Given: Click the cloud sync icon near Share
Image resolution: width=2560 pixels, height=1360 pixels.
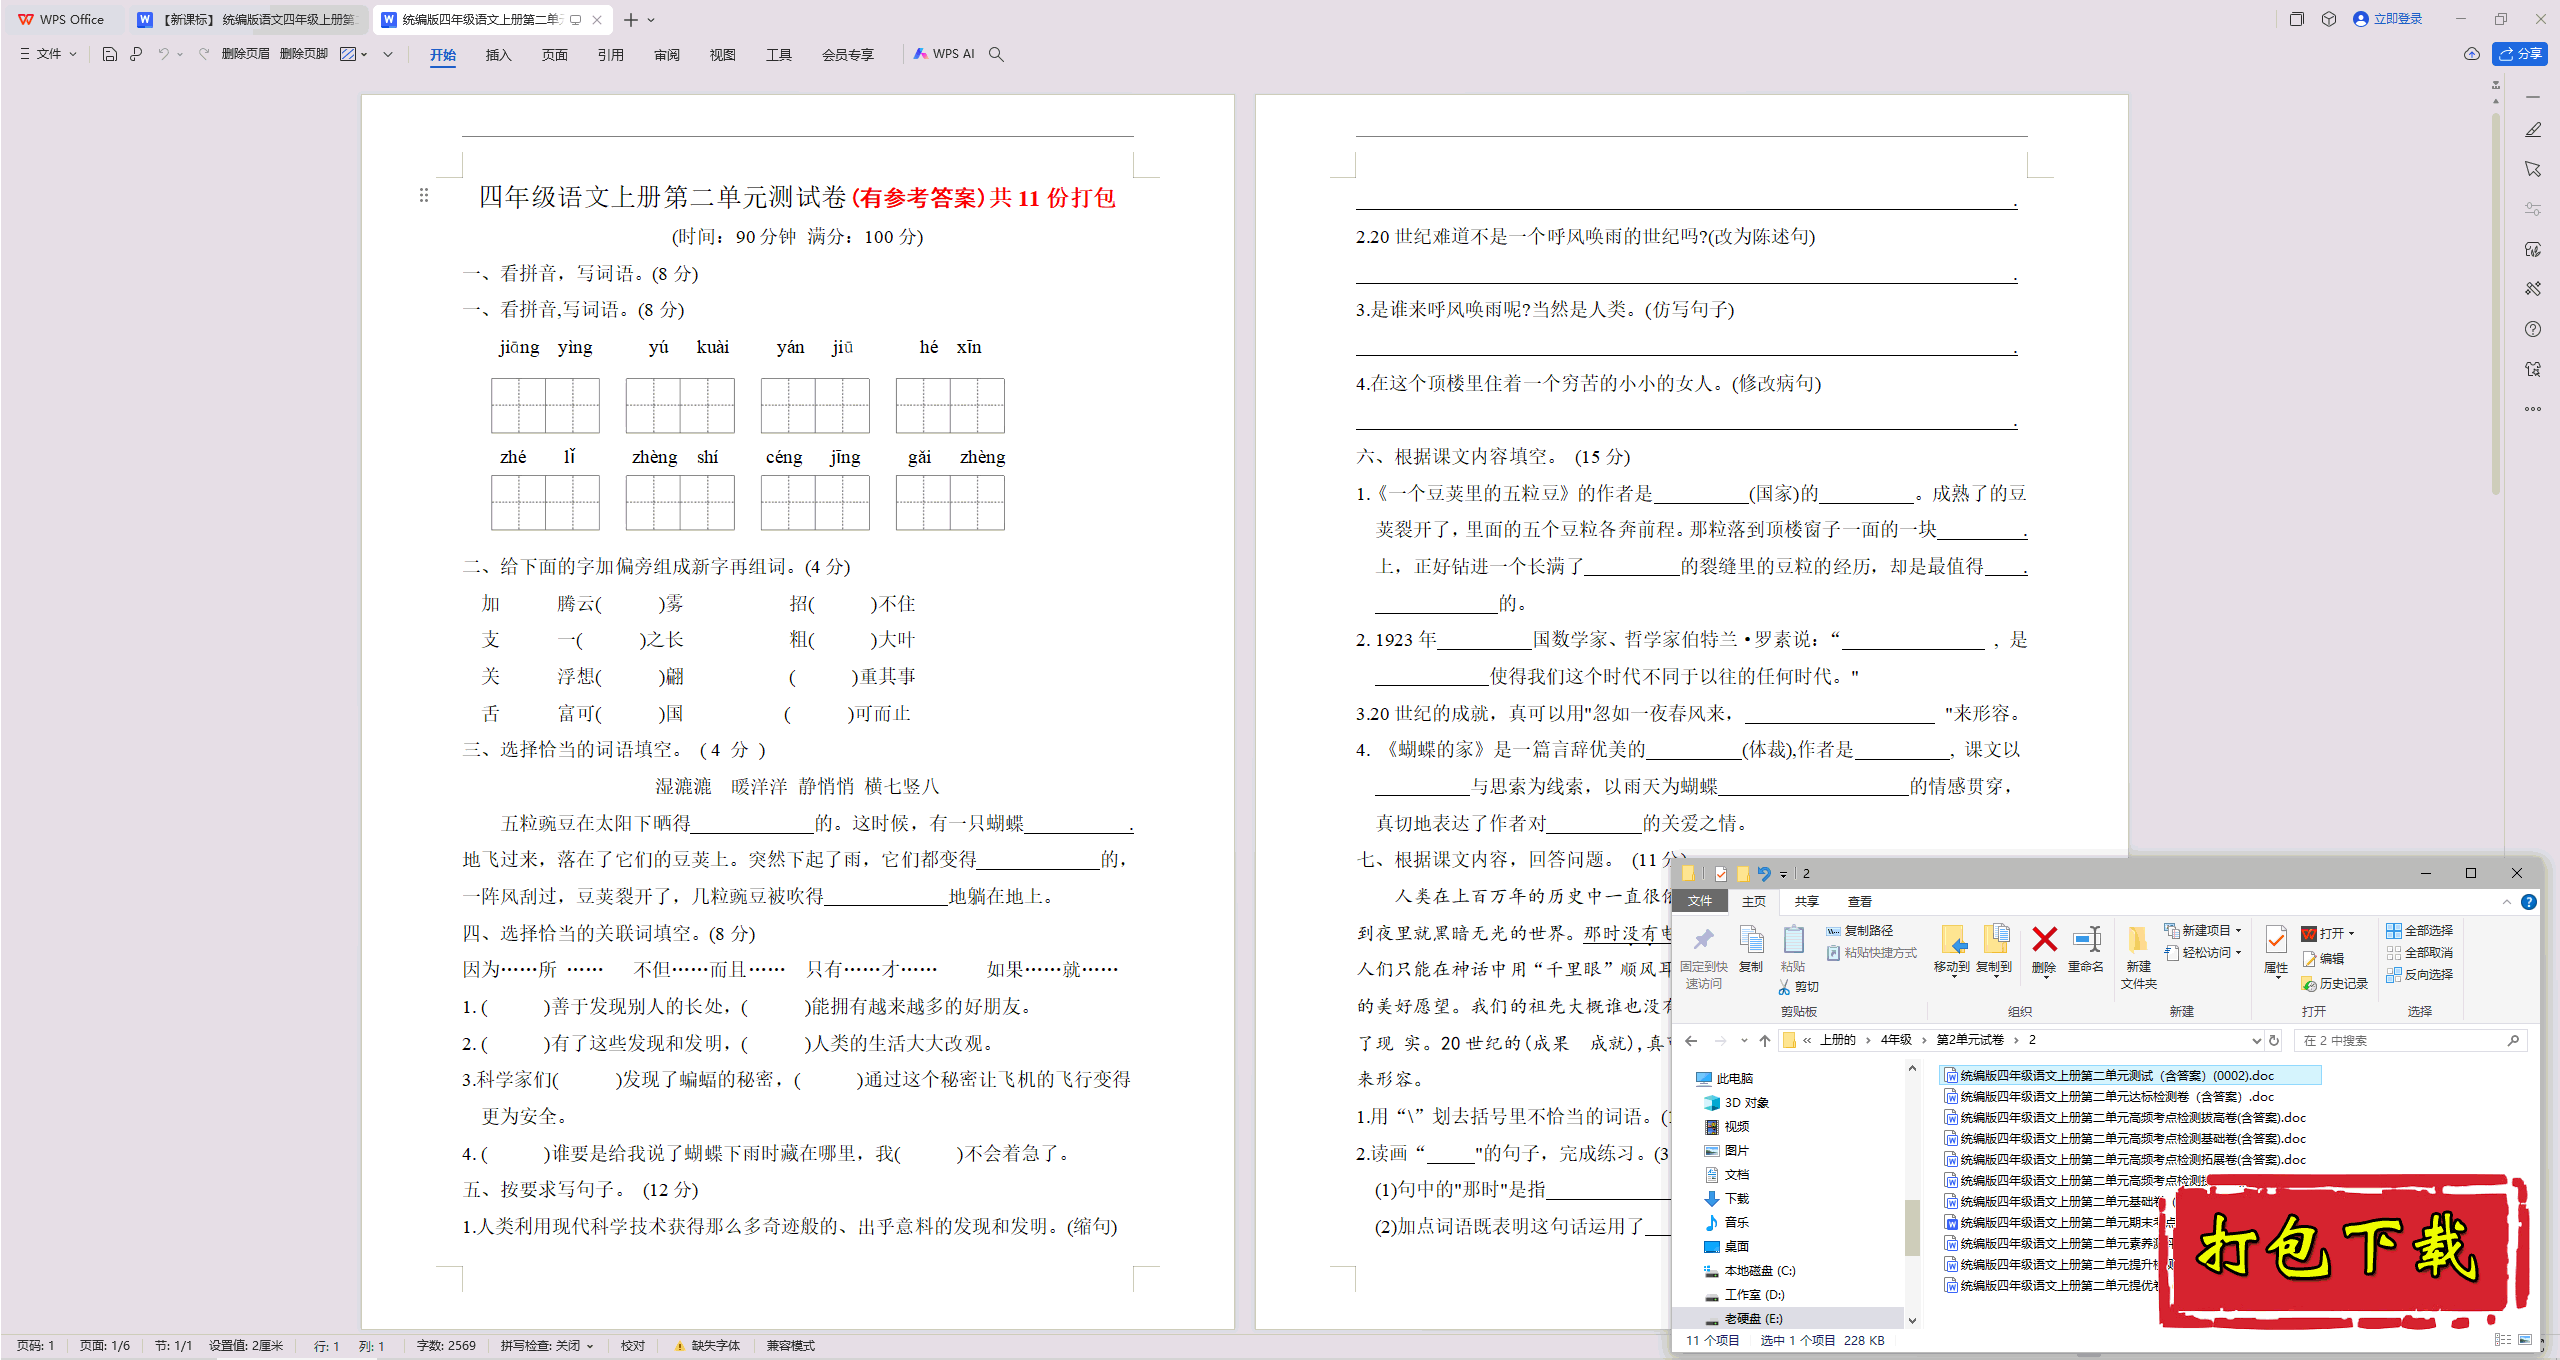Looking at the screenshot, I should coord(2472,54).
